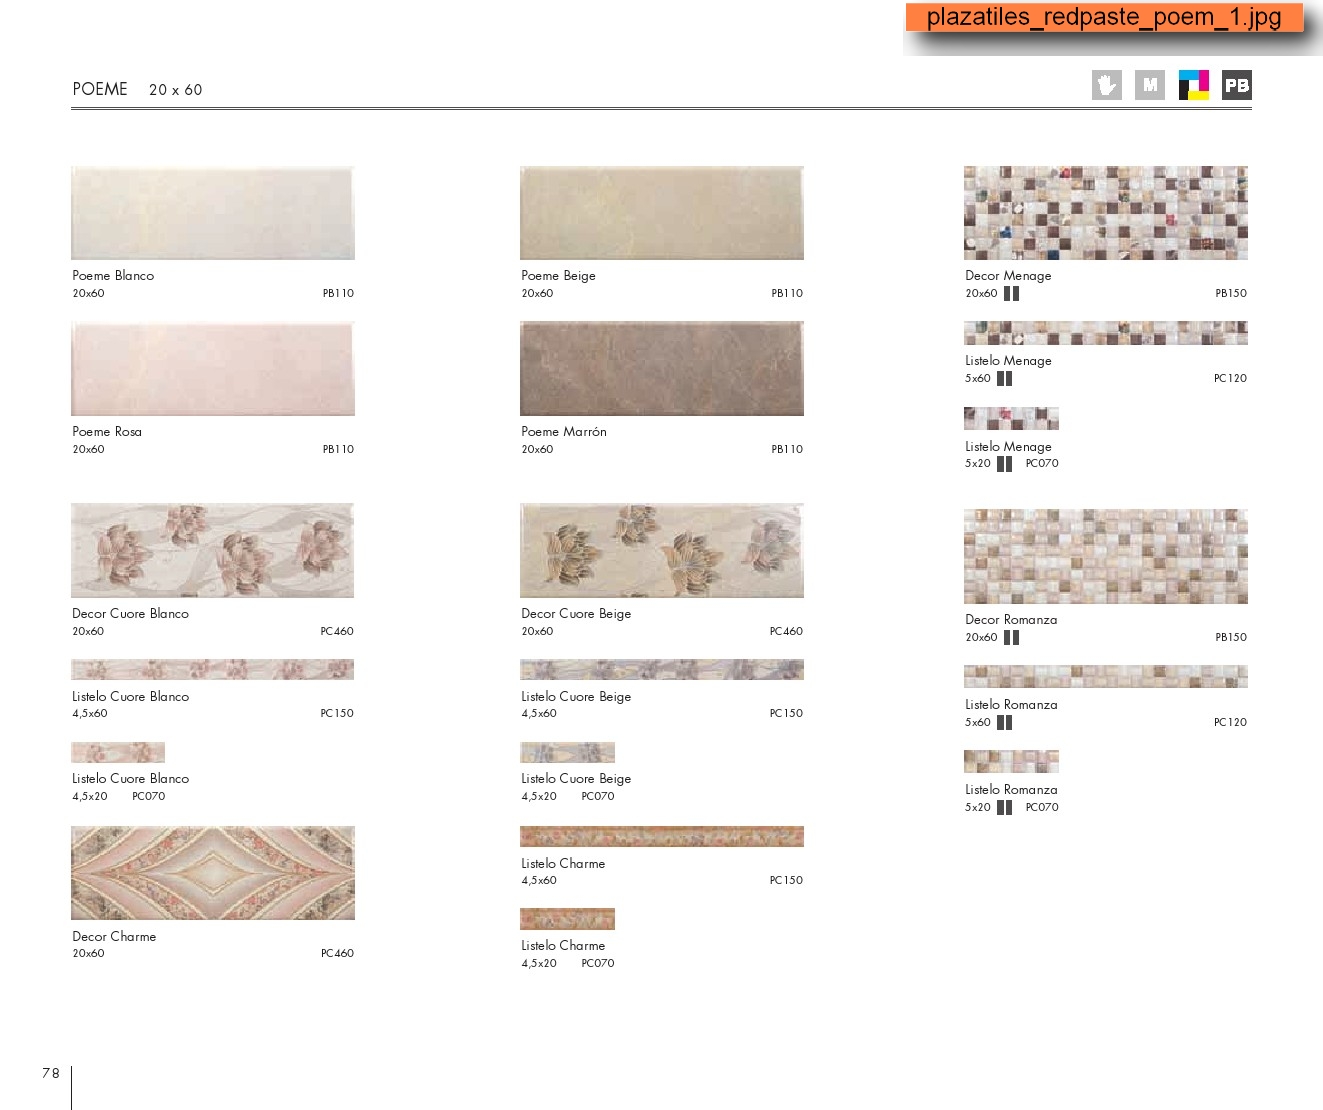Click the Listelo Menage 5x20 small image
Viewport: 1323px width, 1110px height.
click(x=1011, y=418)
